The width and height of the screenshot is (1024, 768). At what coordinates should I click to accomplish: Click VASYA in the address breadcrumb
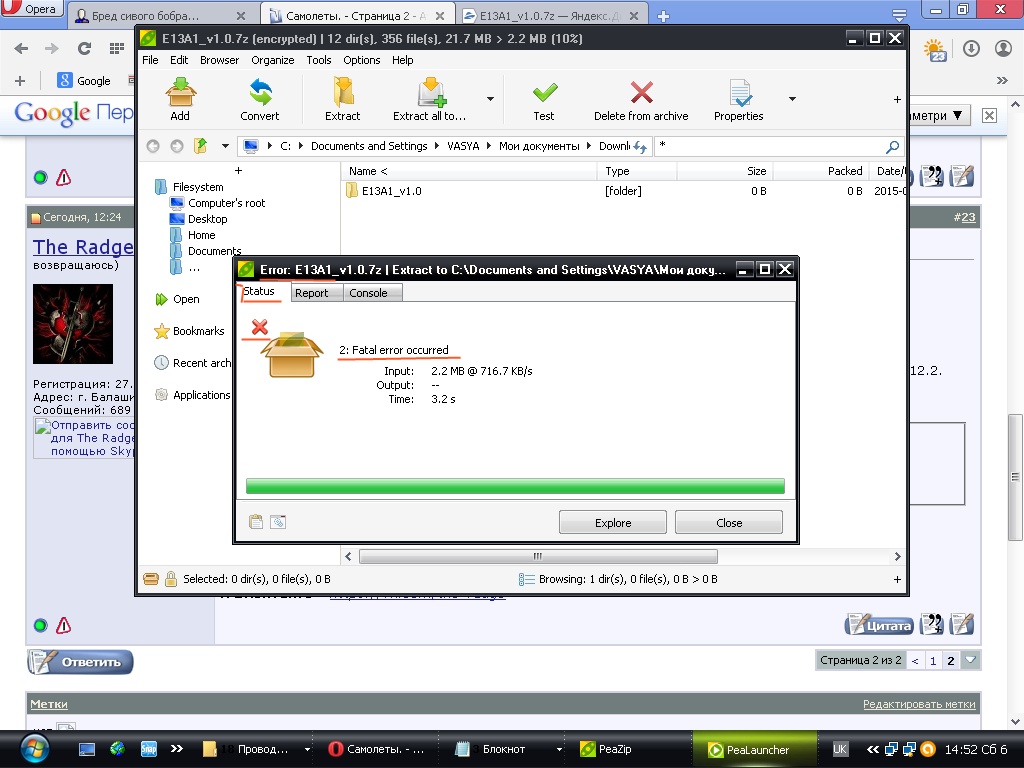pyautogui.click(x=463, y=146)
